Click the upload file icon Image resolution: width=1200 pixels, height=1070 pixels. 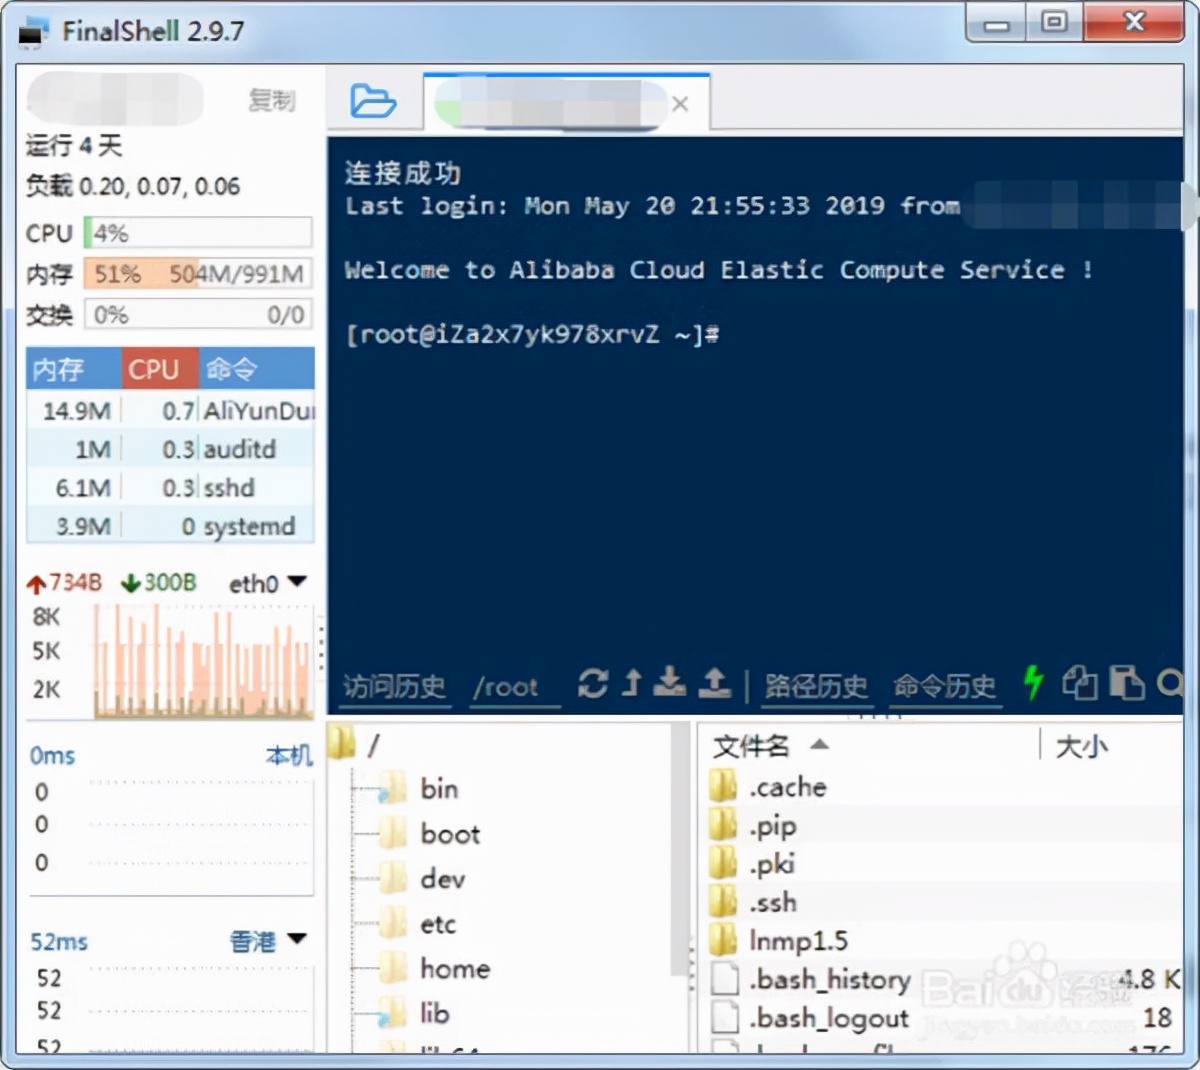[x=714, y=684]
